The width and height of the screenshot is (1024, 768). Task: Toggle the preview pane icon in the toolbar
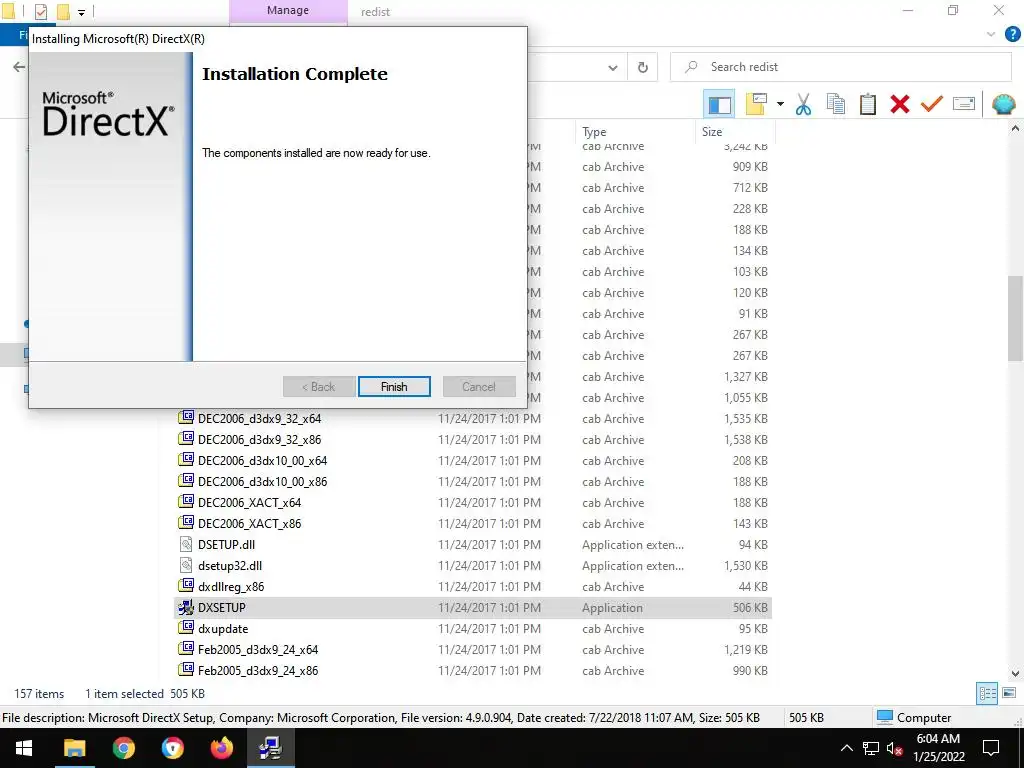pyautogui.click(x=720, y=104)
